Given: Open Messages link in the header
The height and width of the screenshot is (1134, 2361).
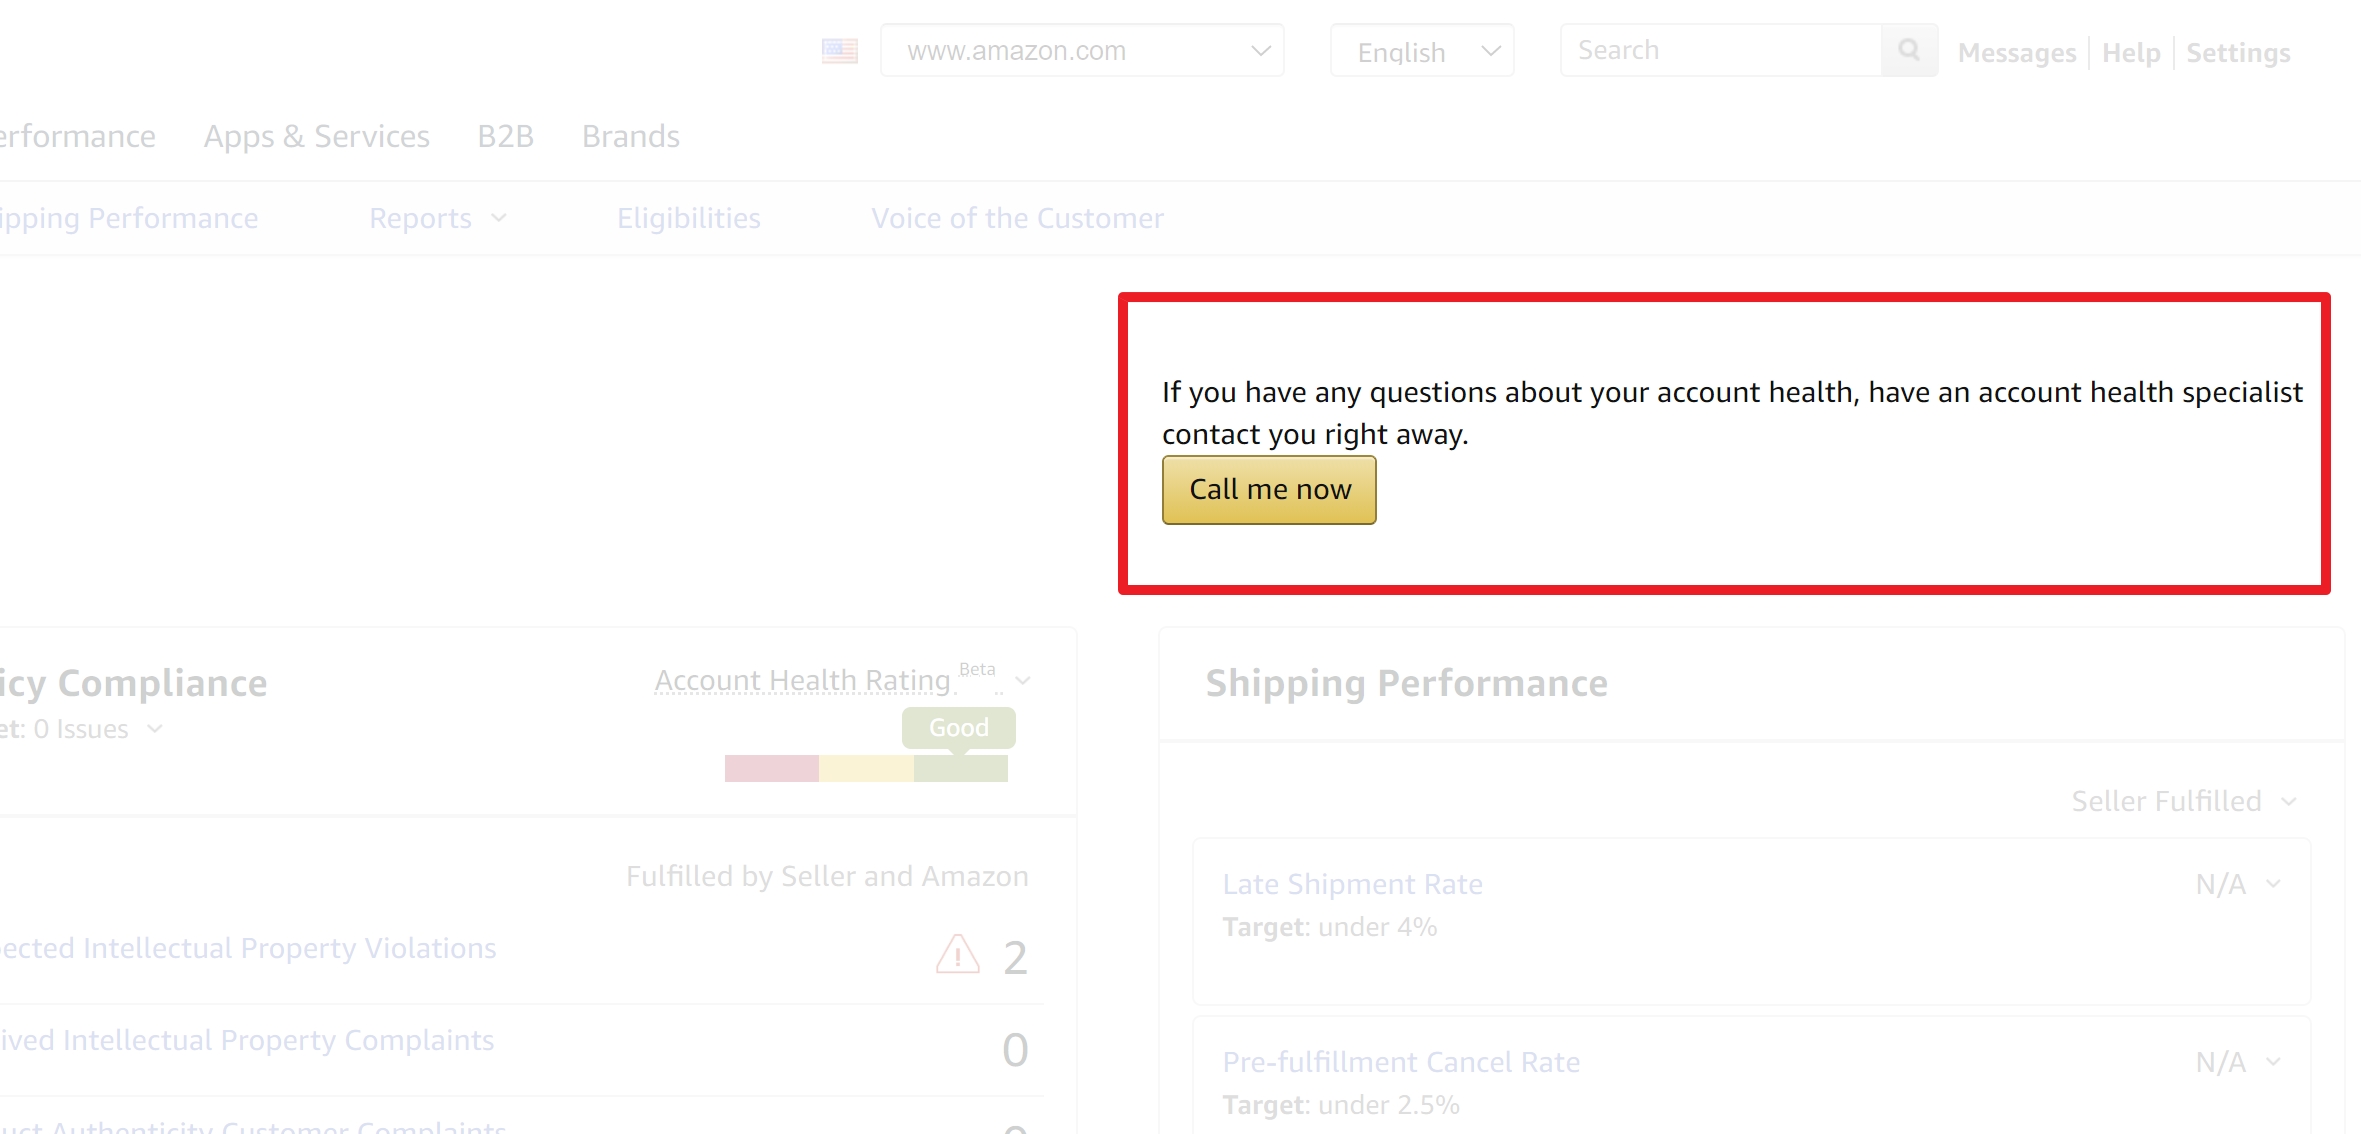Looking at the screenshot, I should coord(2017,52).
